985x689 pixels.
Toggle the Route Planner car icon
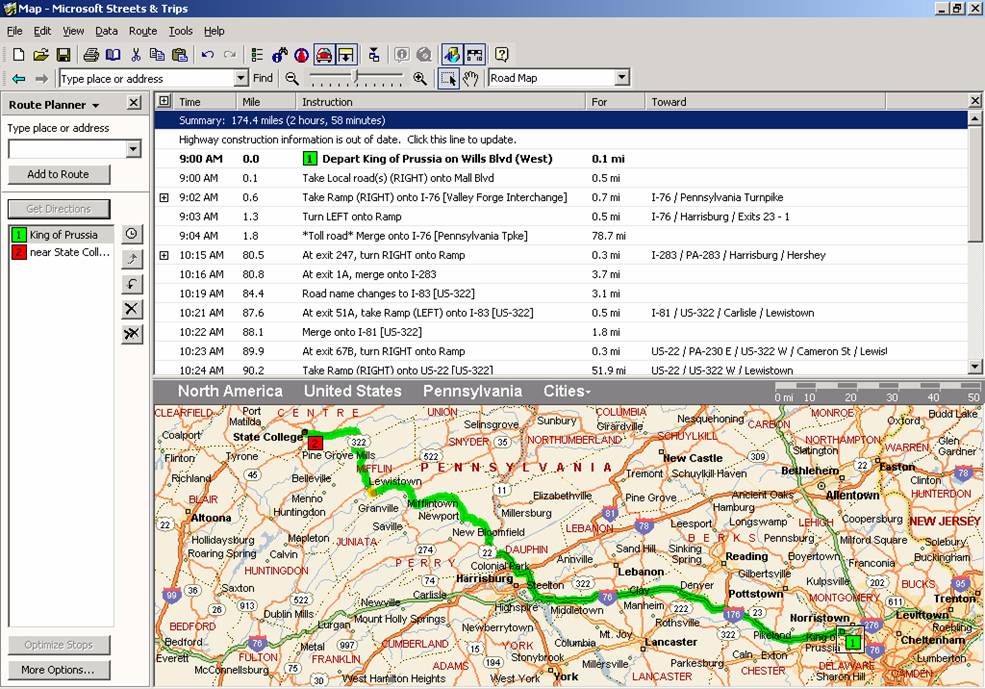324,55
